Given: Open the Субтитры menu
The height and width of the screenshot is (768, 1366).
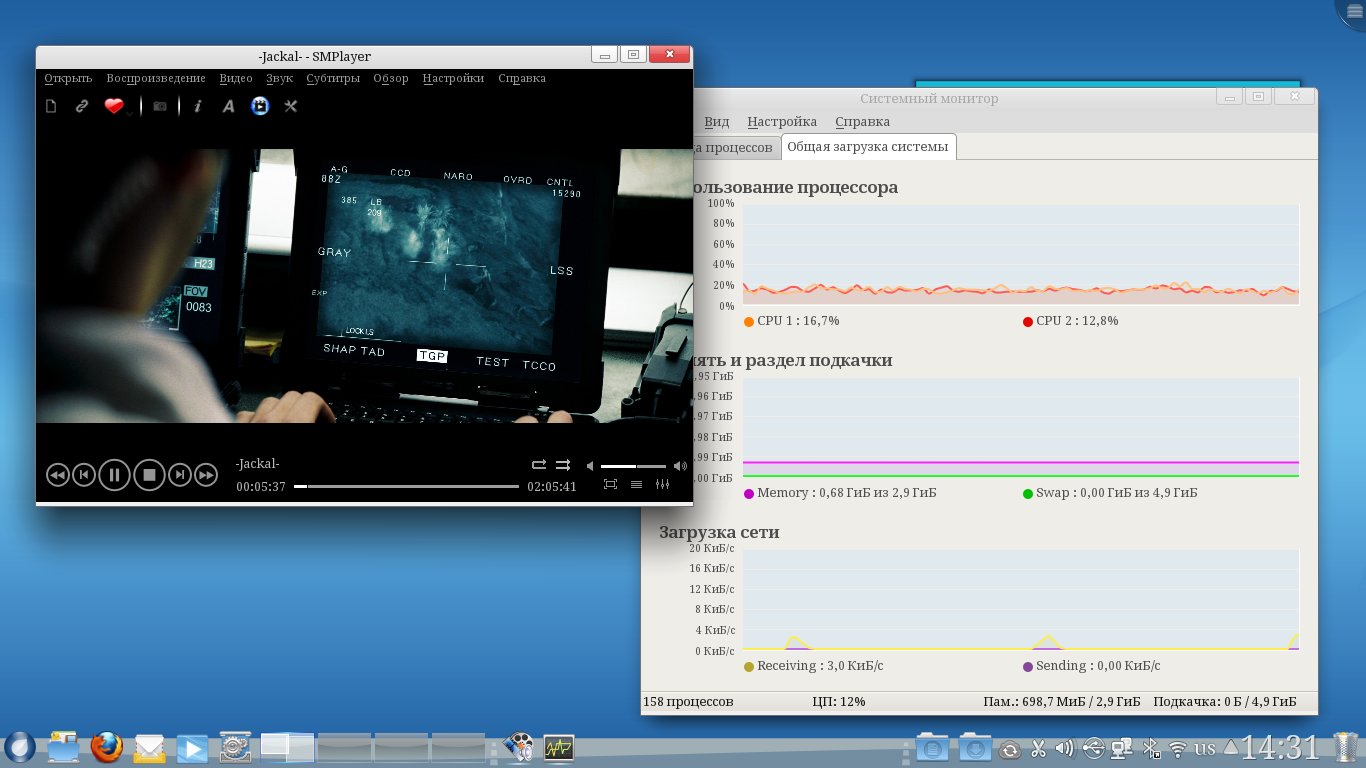Looking at the screenshot, I should pos(333,78).
